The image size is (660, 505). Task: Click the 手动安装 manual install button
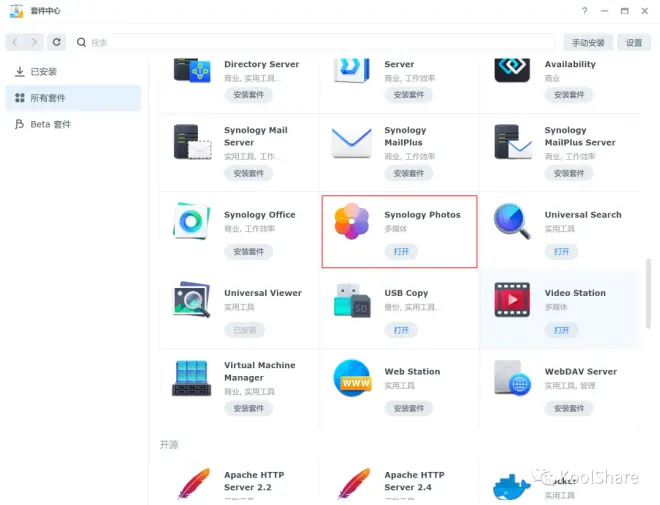588,43
